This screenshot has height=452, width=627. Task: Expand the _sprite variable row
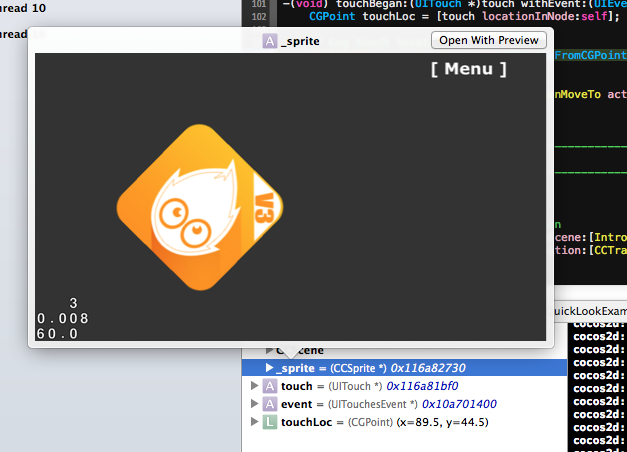tap(269, 368)
